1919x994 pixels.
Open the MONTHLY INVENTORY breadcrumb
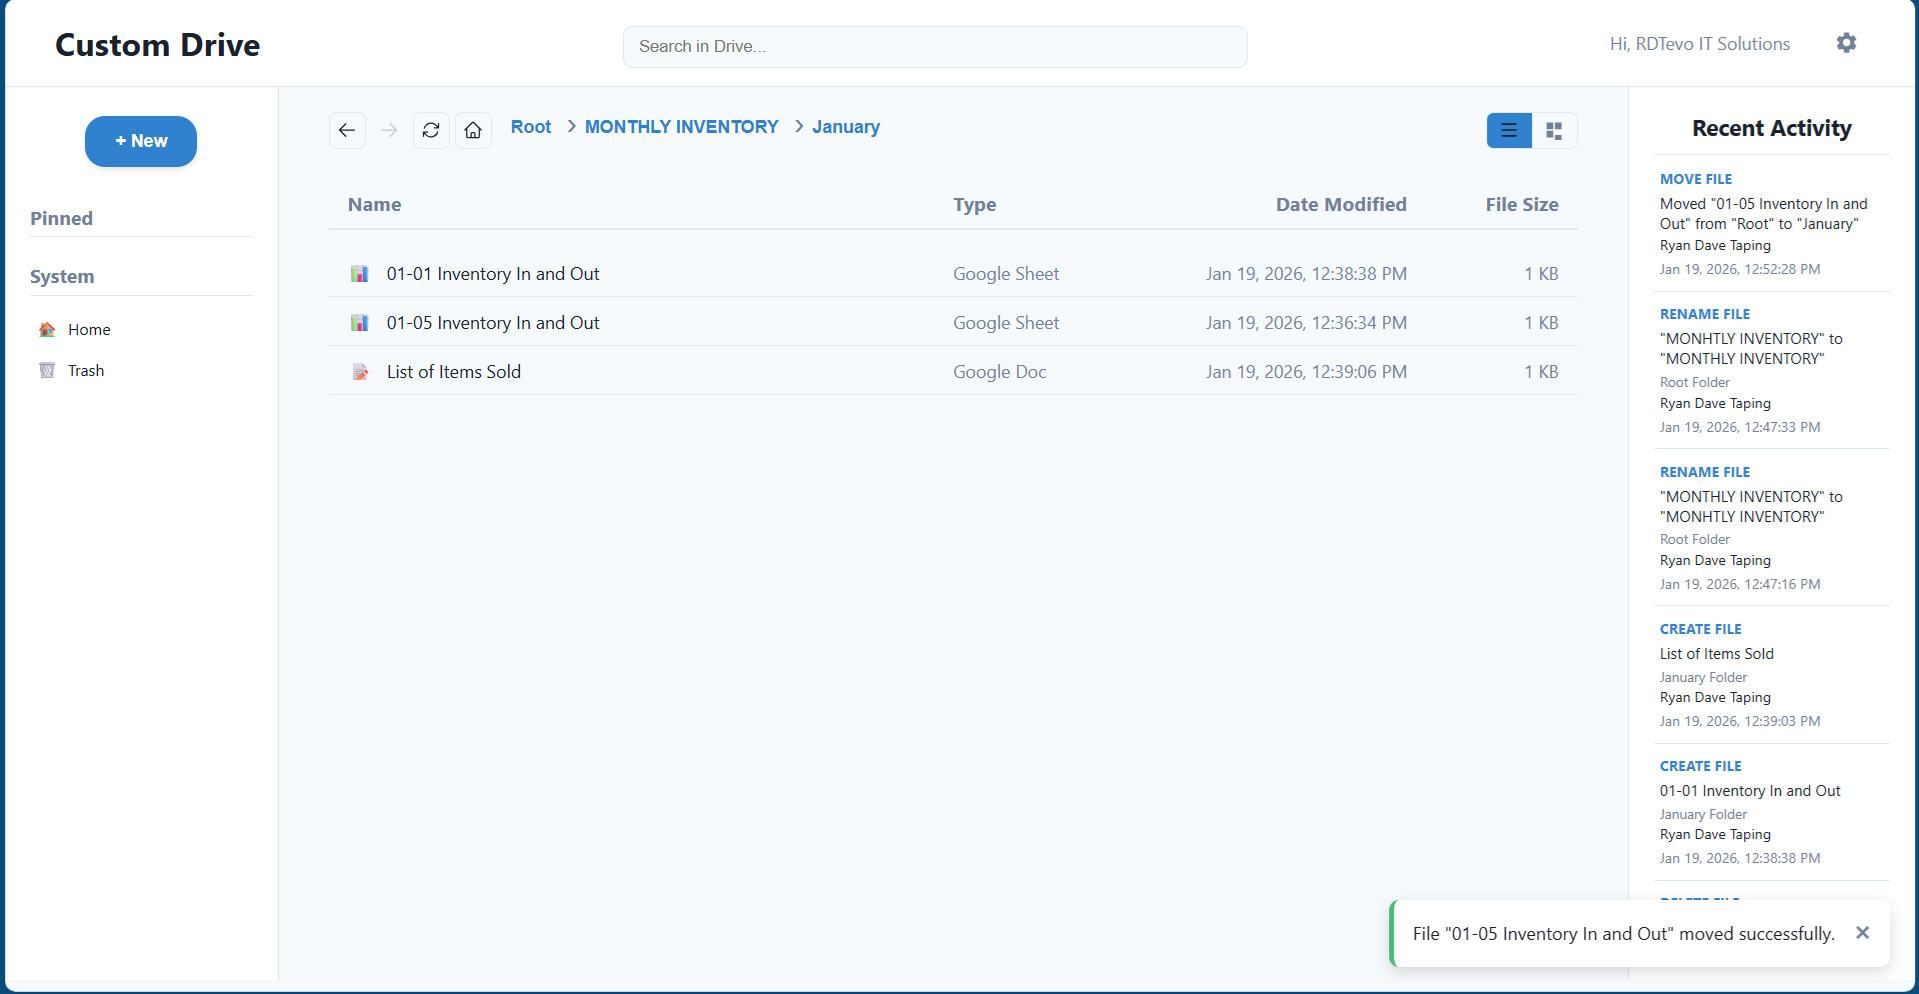click(681, 127)
